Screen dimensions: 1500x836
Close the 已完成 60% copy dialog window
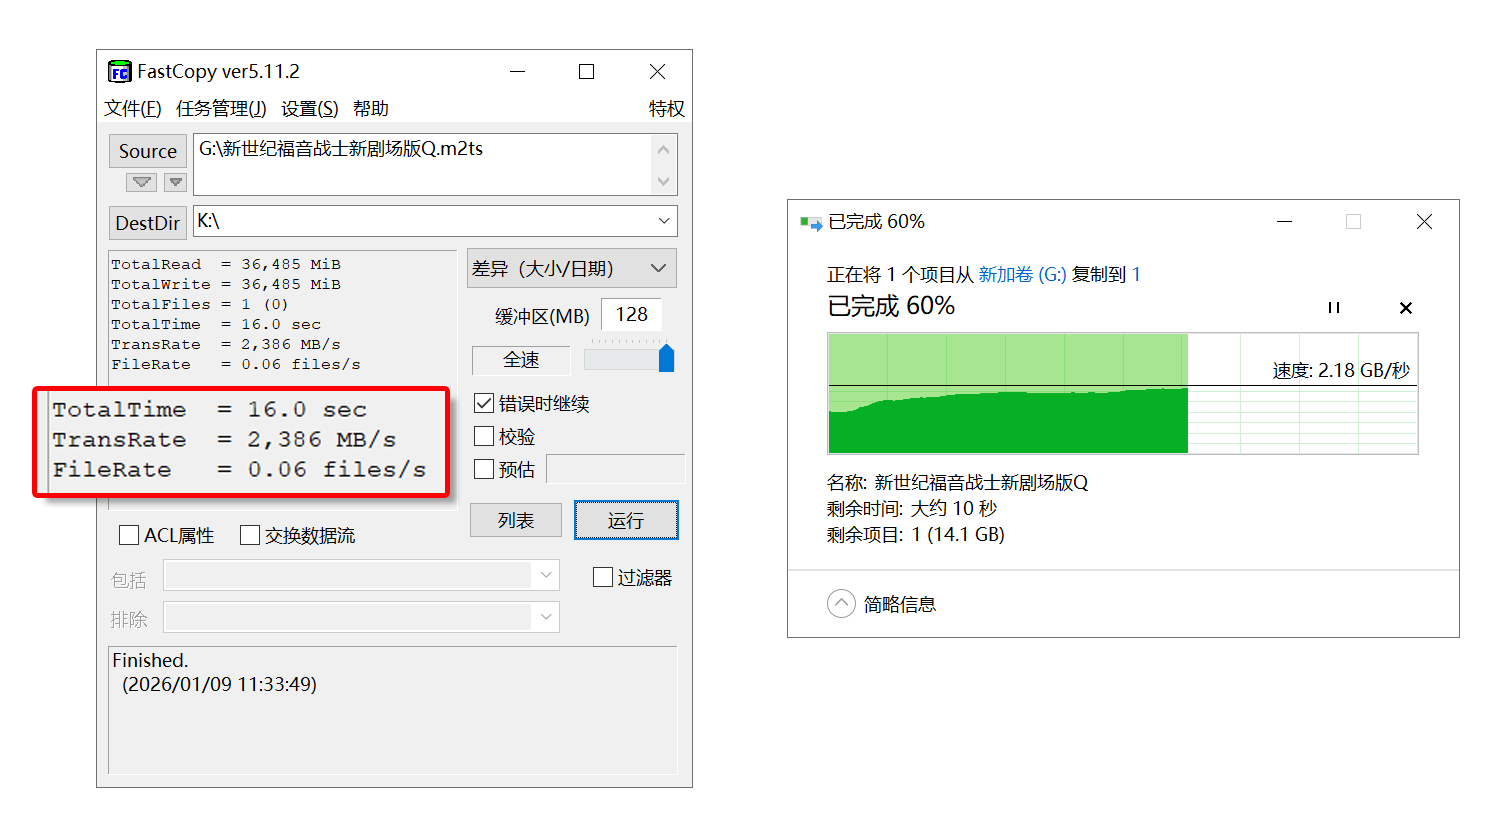click(x=1424, y=221)
